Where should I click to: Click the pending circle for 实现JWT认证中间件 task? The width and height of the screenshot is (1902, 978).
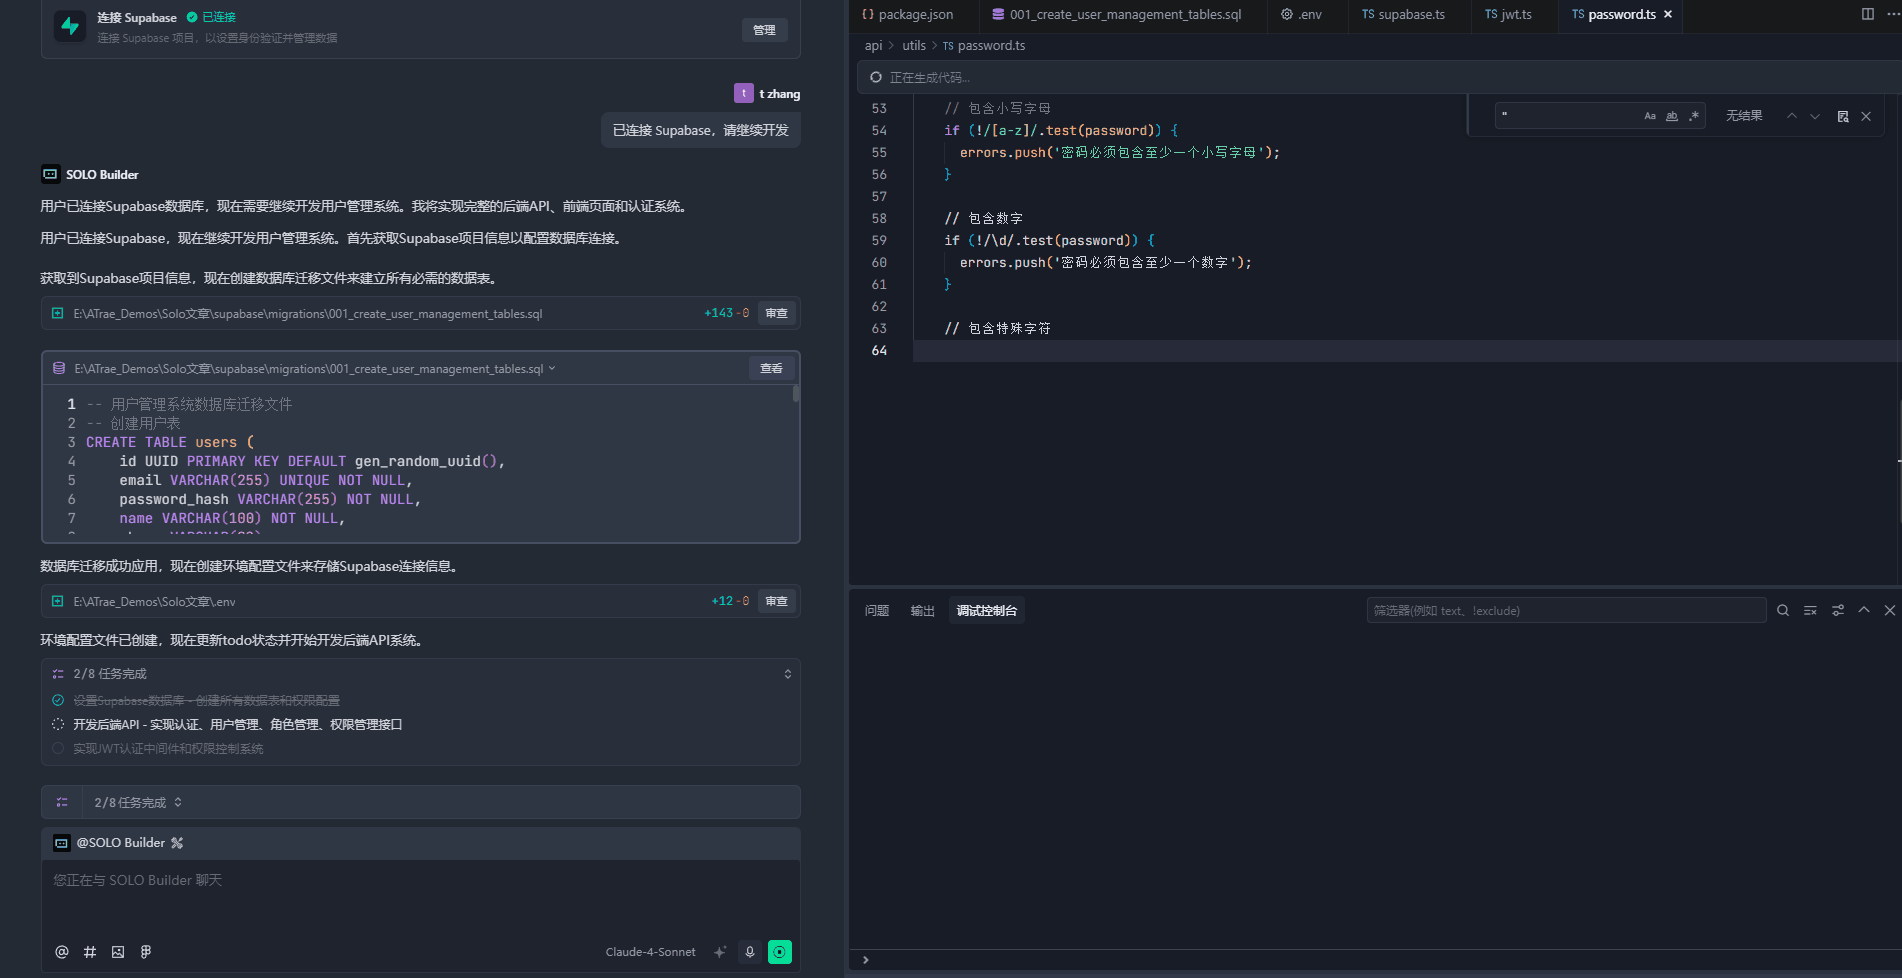pos(58,748)
